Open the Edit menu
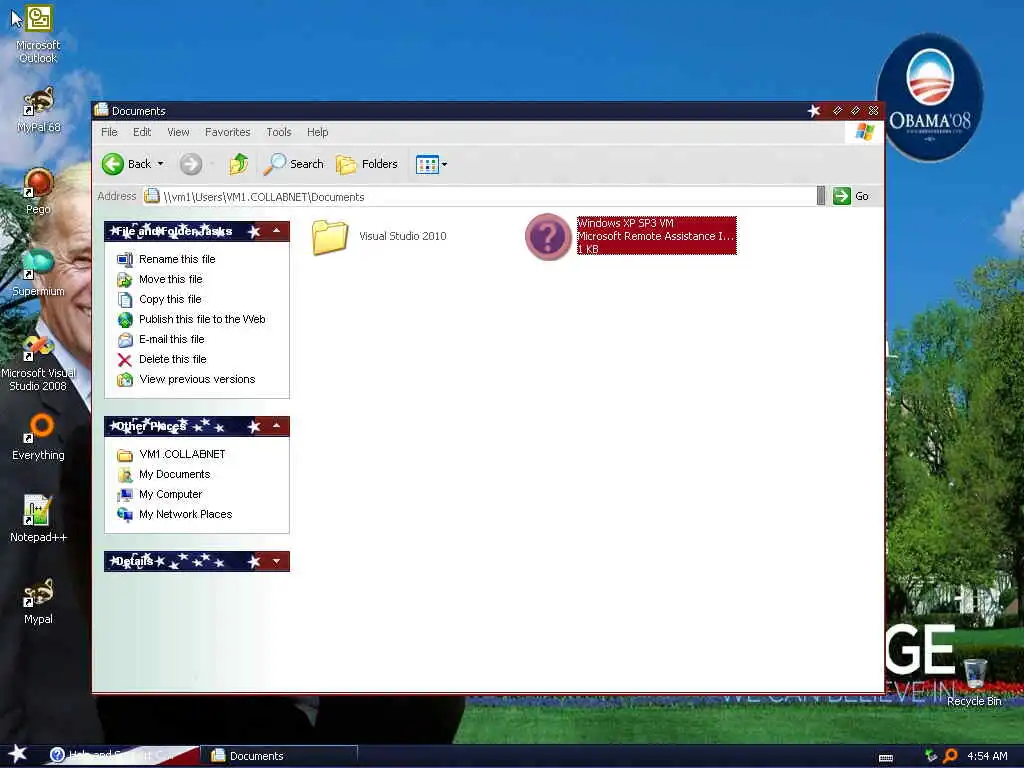 [142, 132]
